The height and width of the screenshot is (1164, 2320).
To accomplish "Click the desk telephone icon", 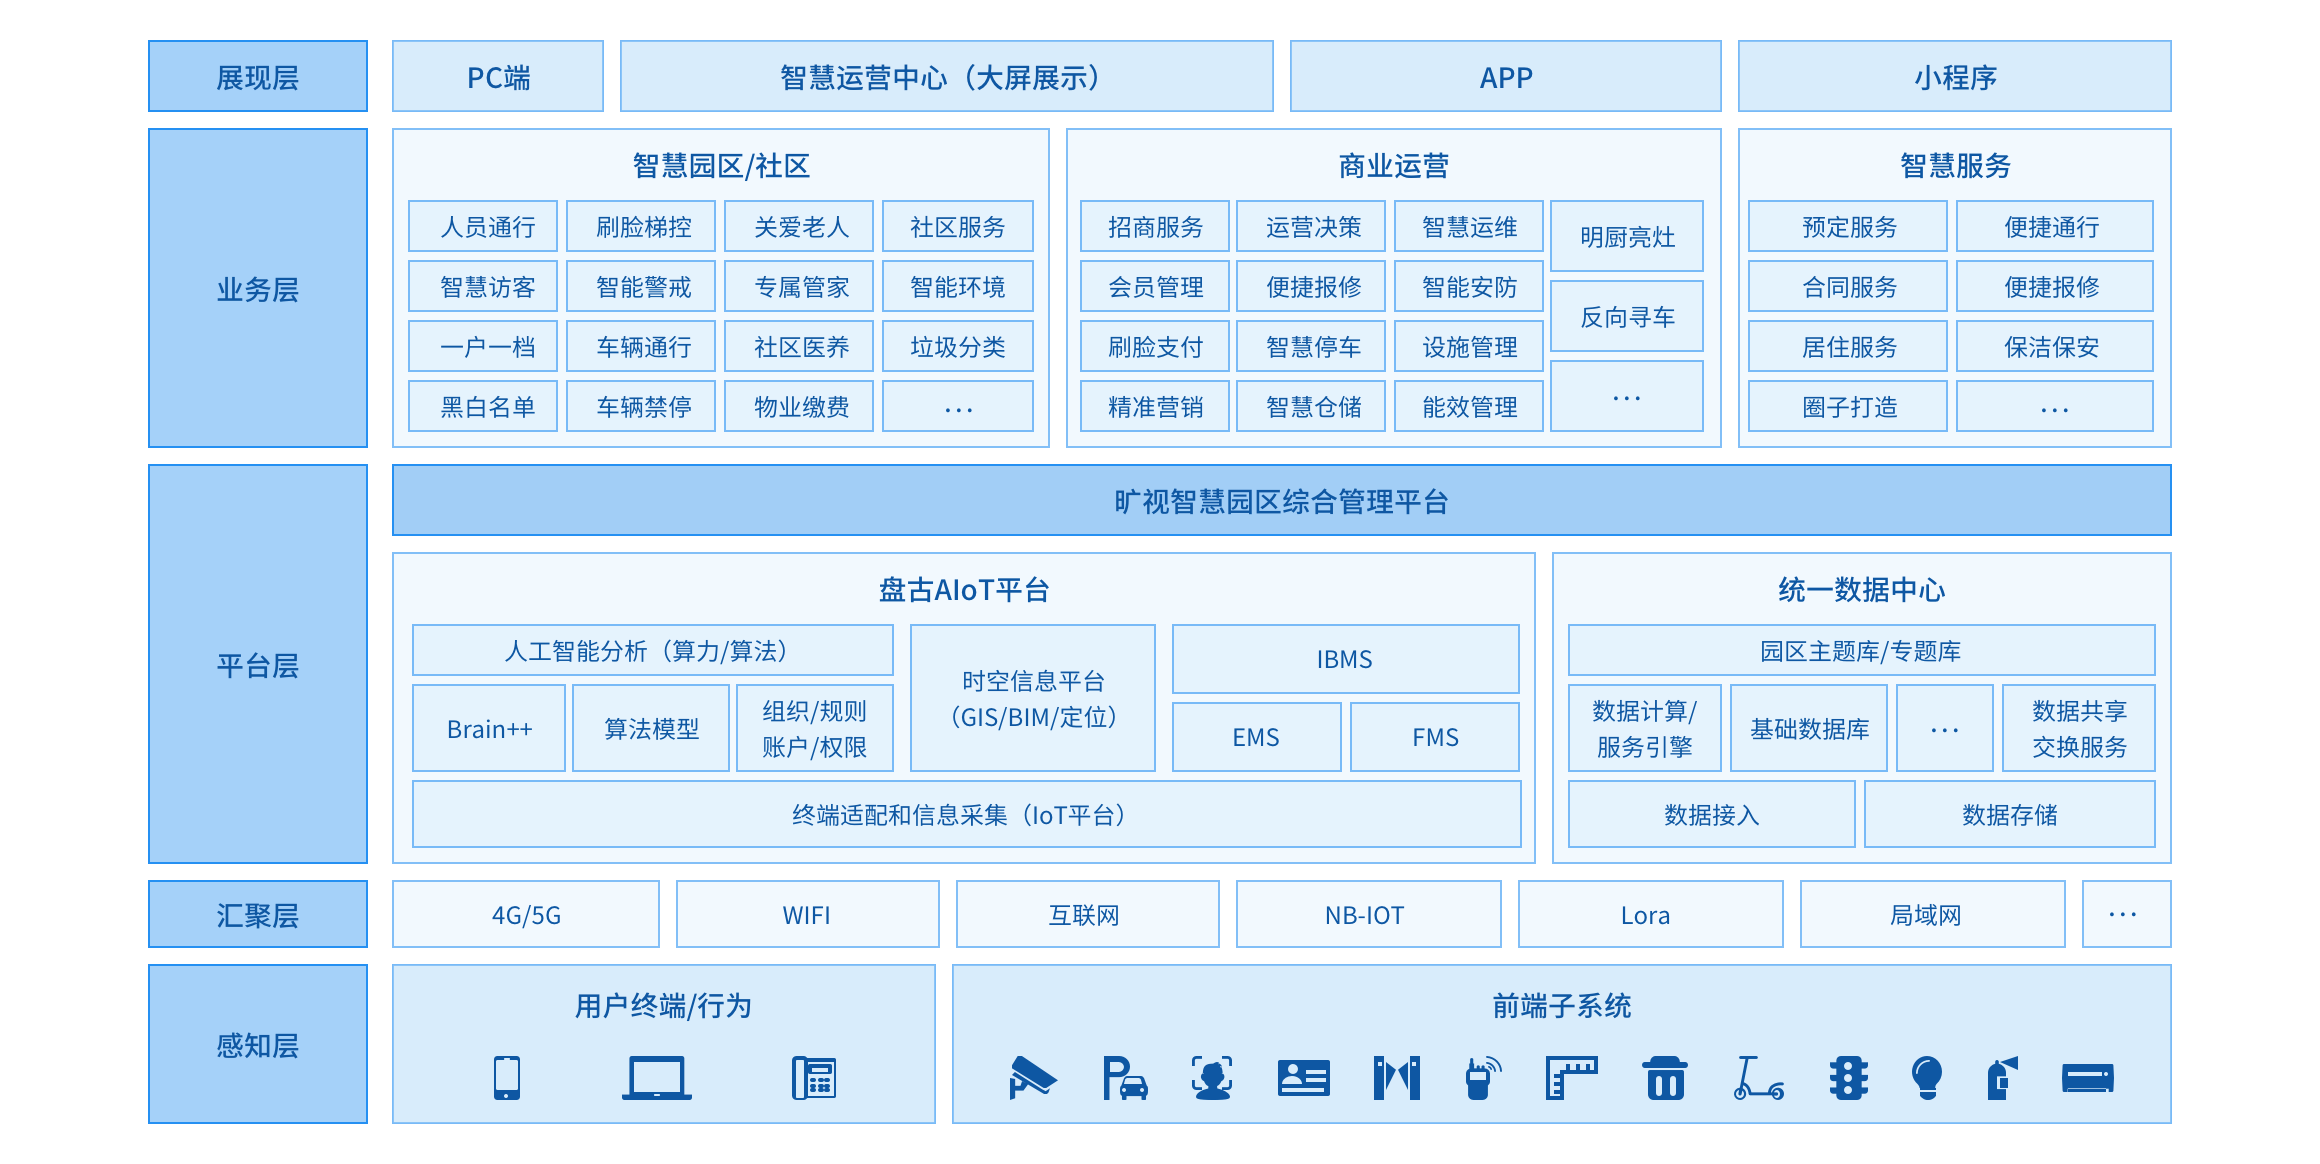I will point(814,1078).
